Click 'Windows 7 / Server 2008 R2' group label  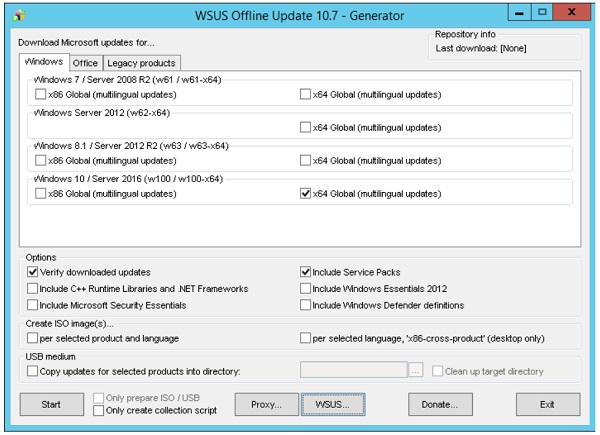point(127,80)
